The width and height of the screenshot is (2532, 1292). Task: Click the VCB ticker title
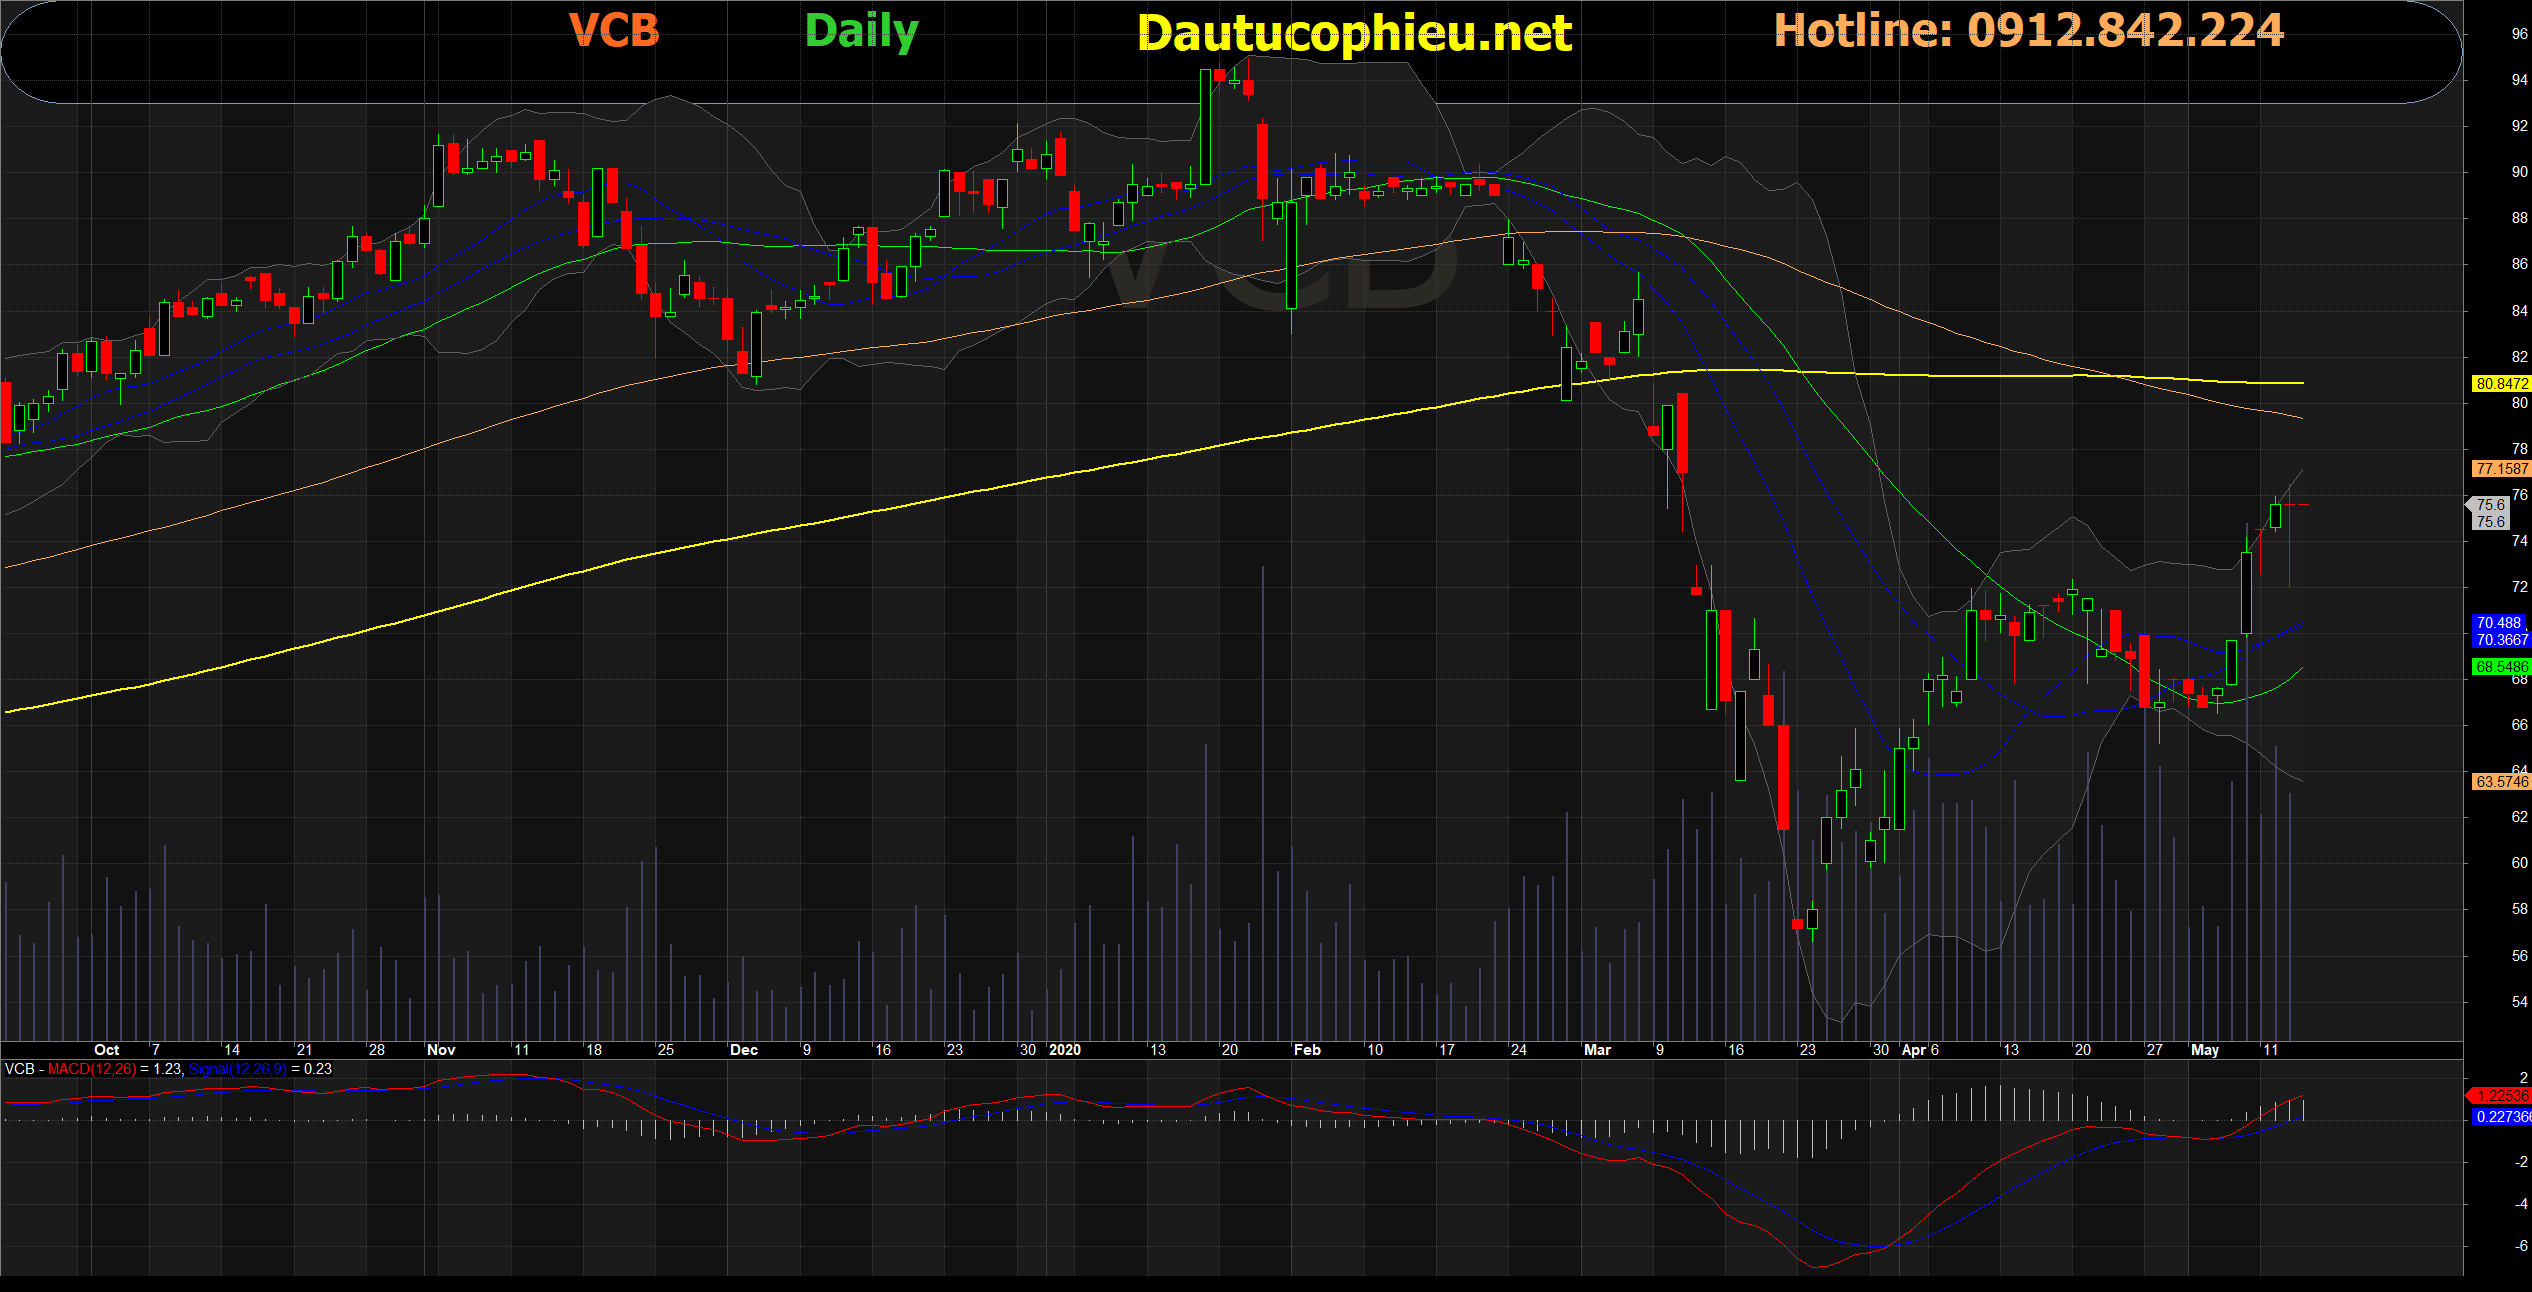tap(614, 31)
